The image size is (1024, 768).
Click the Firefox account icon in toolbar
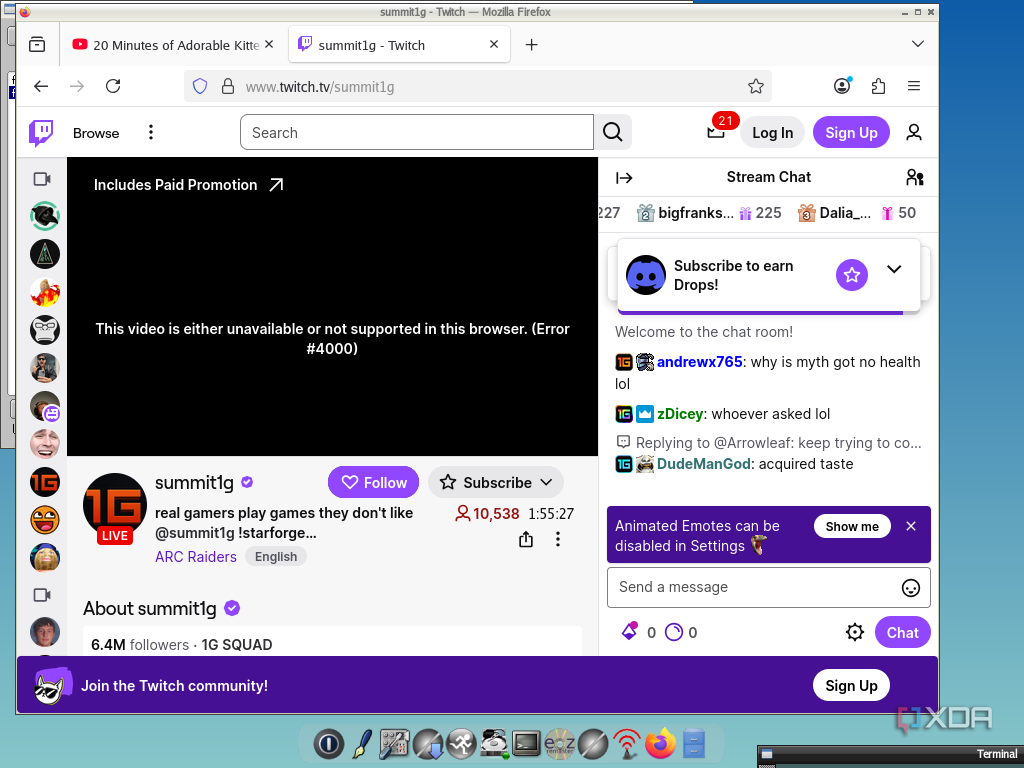(x=842, y=86)
